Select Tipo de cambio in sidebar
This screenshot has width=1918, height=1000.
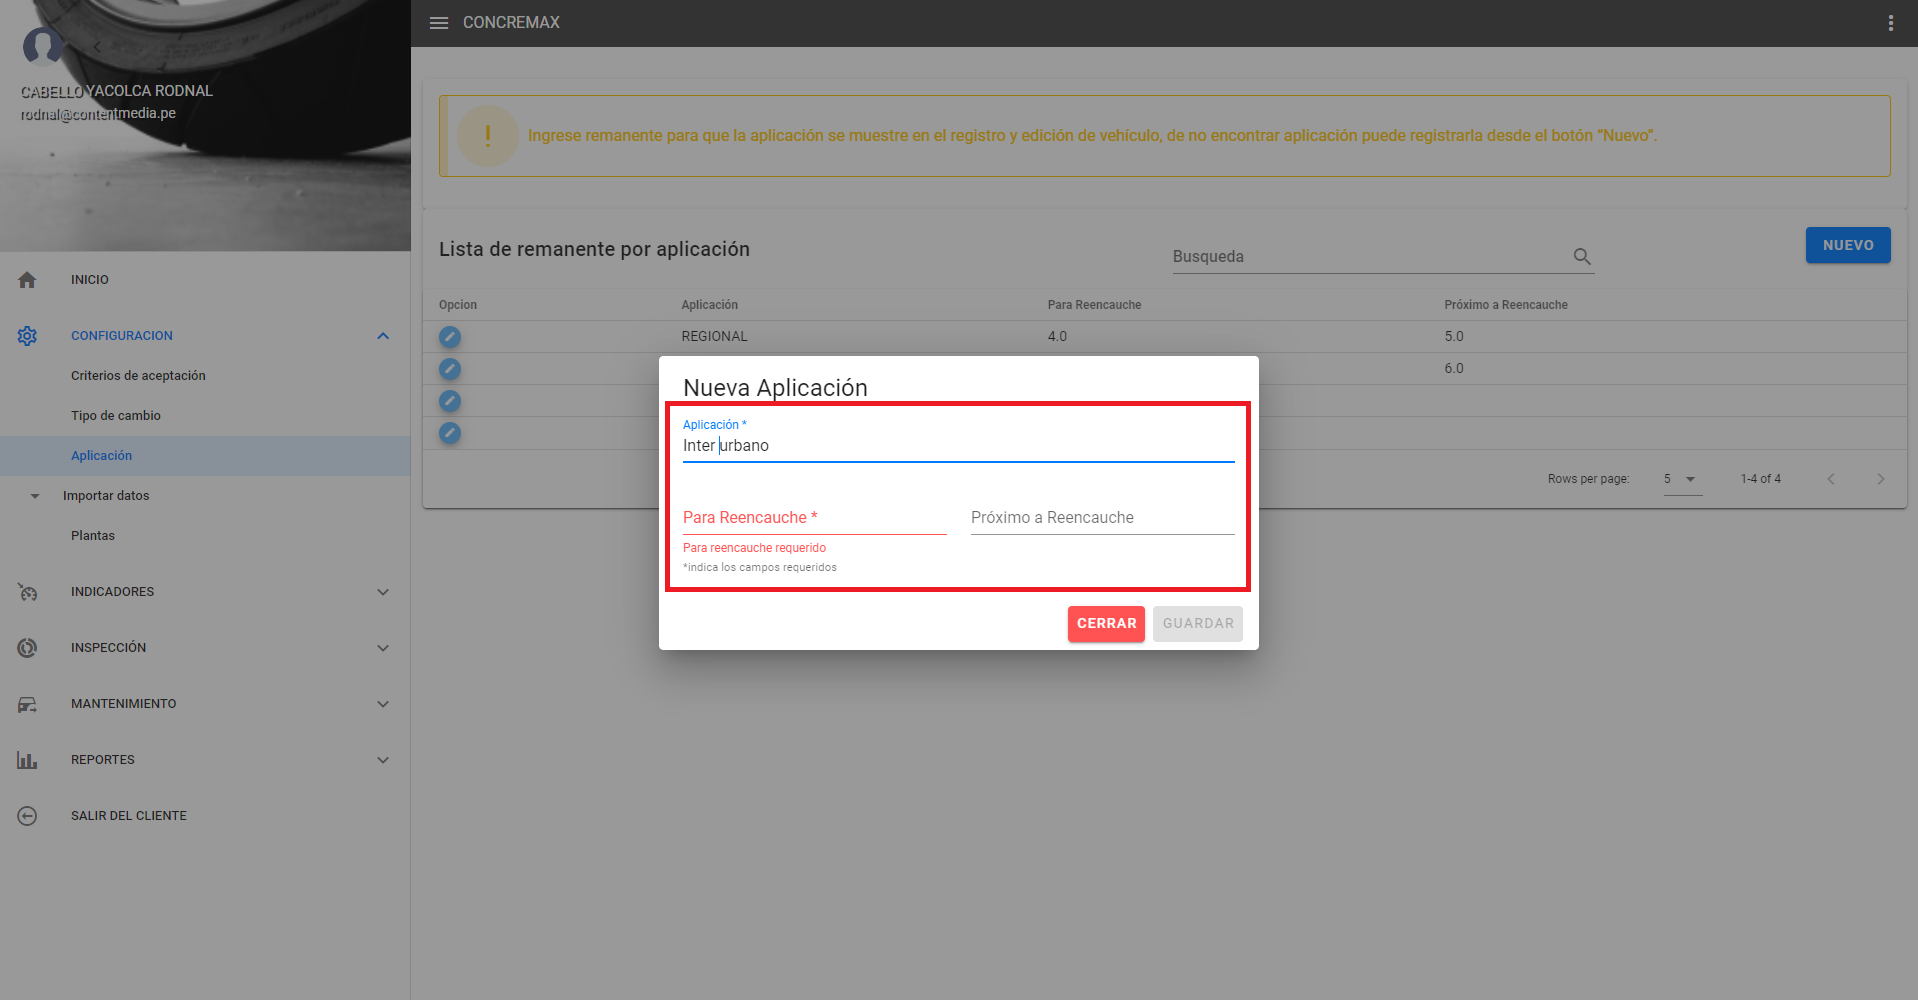[x=116, y=416]
